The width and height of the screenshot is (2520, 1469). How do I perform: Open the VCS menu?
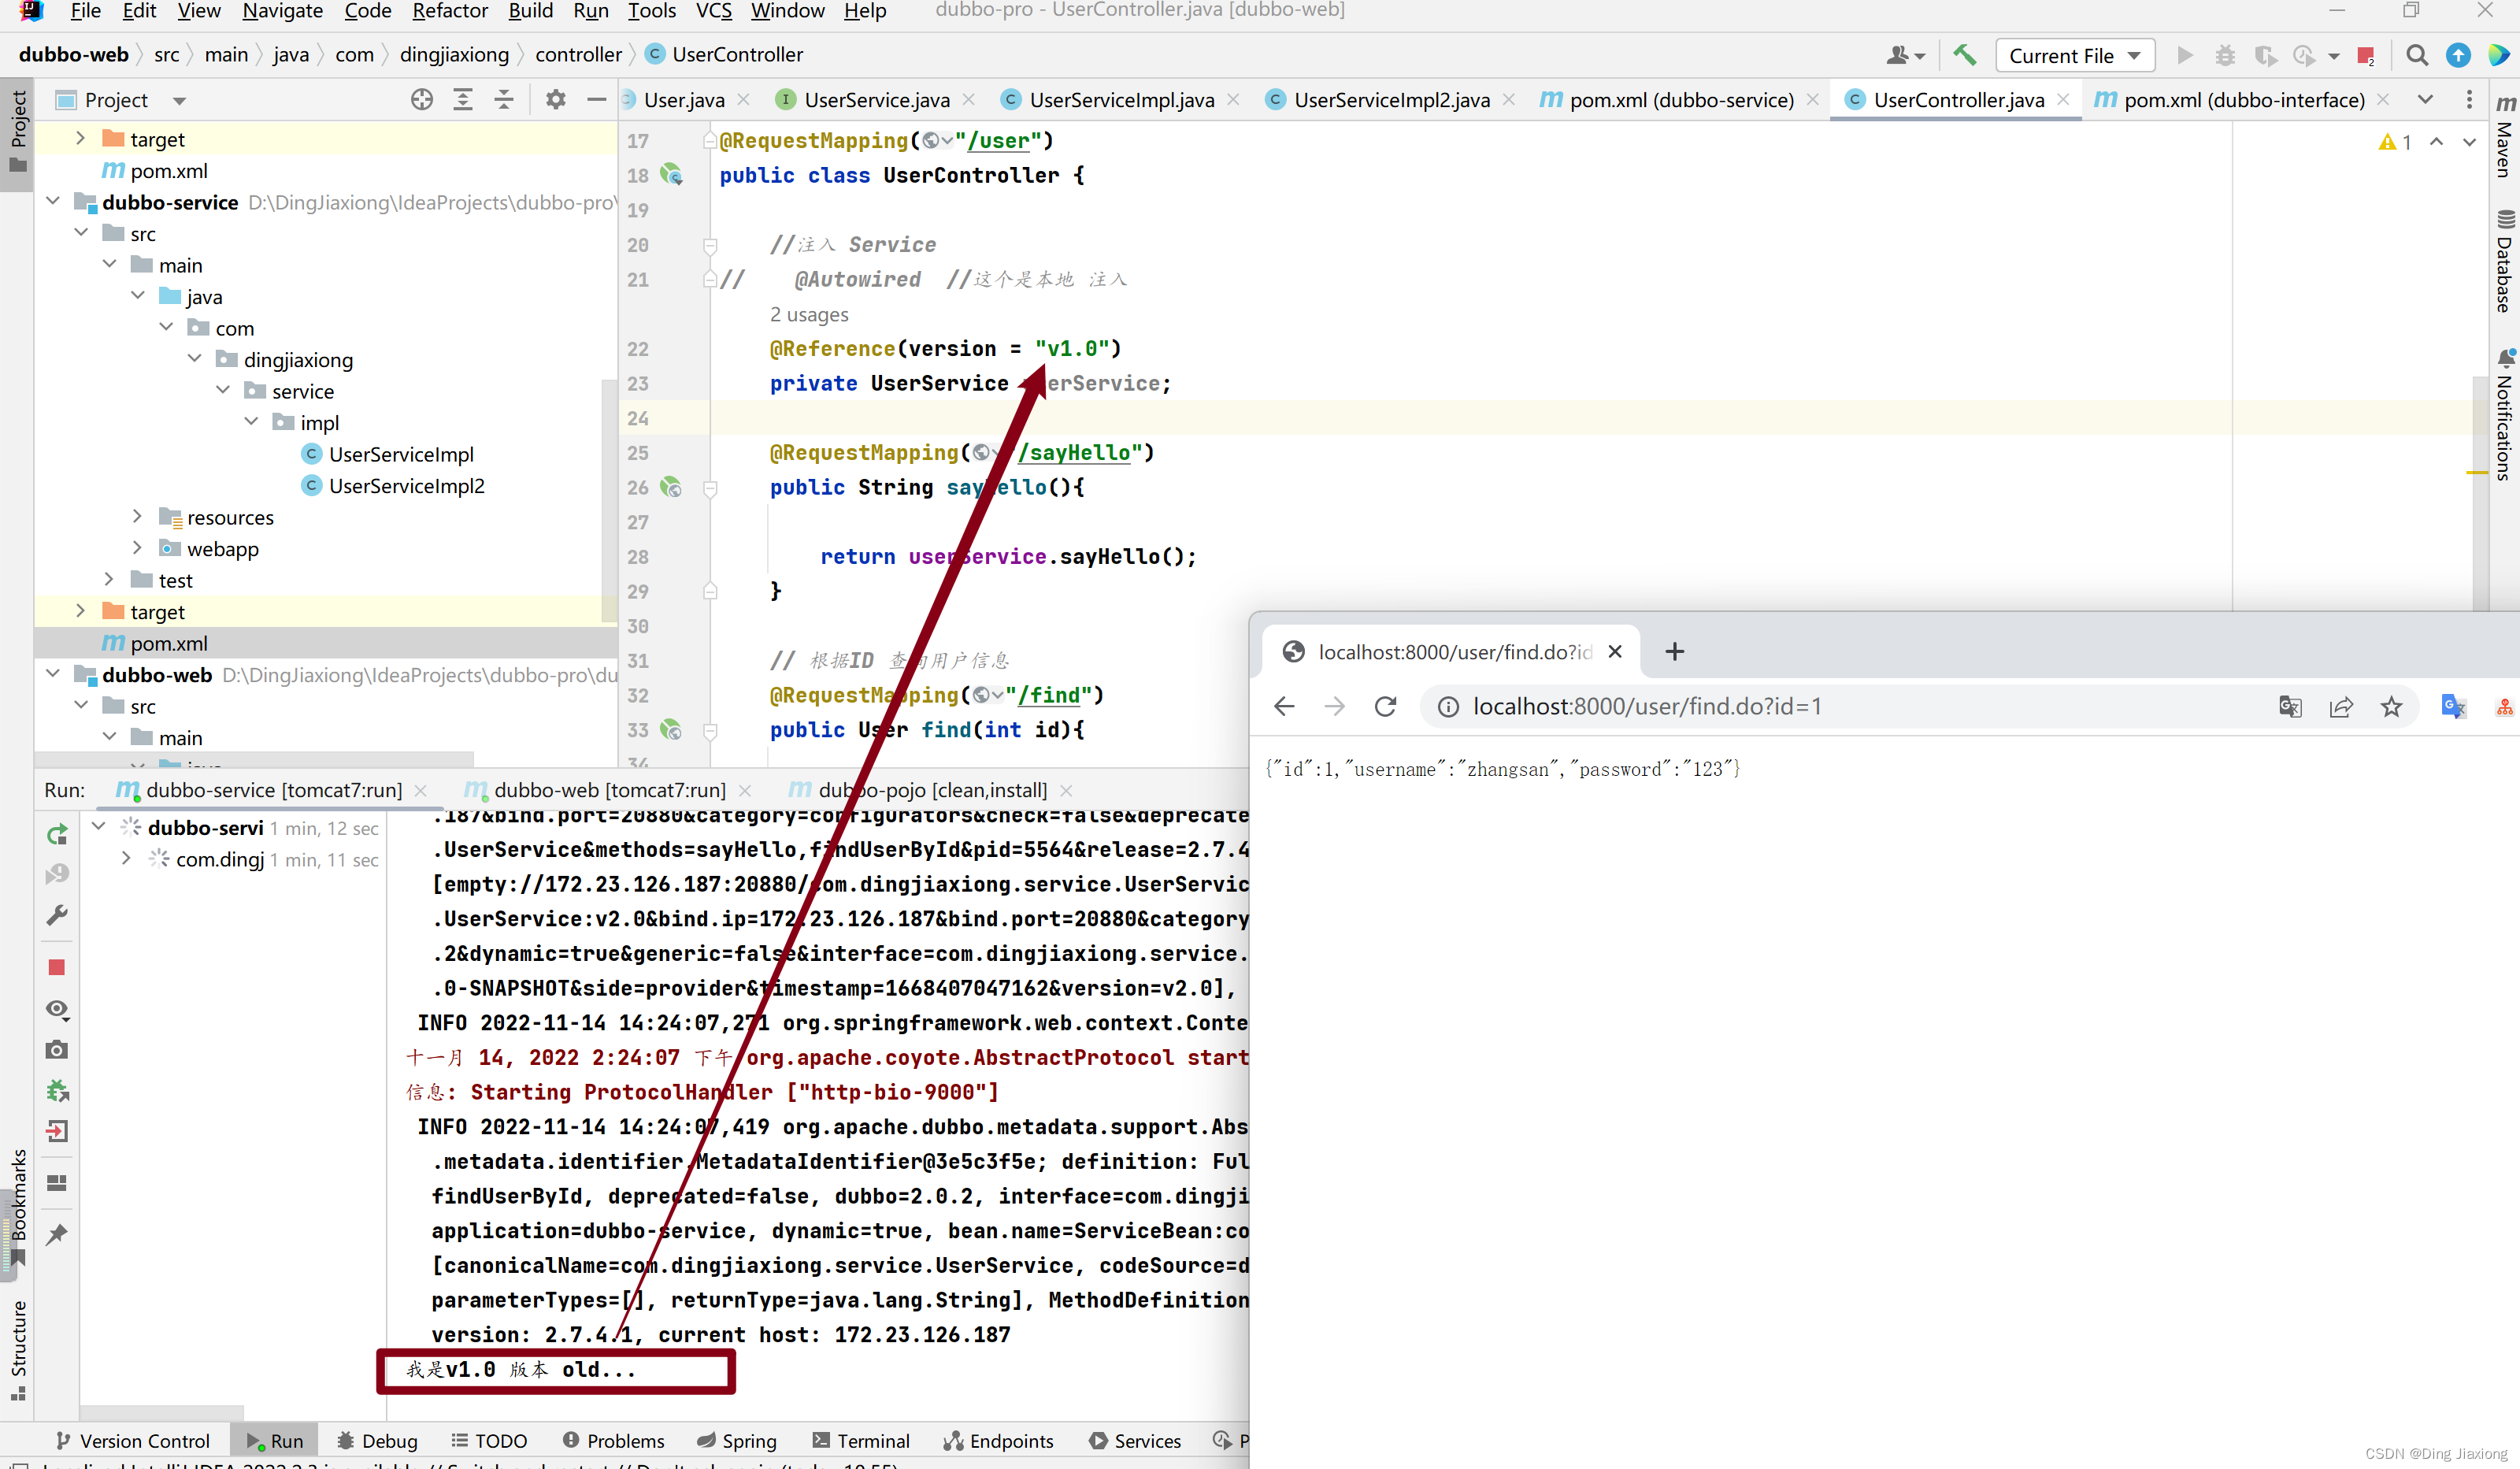(713, 11)
